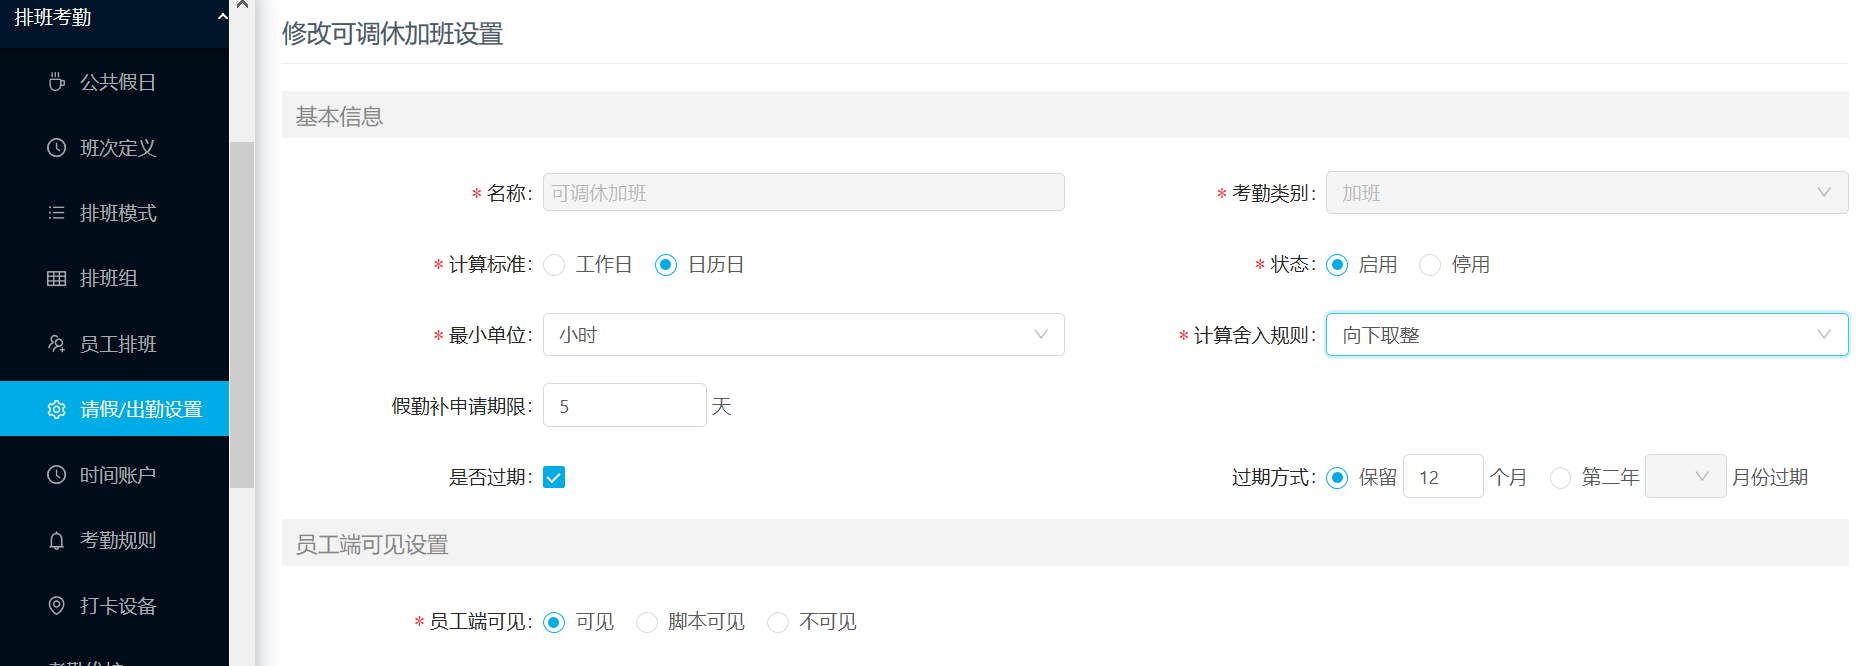Screen dimensions: 1863x666
Task: Expand the 计算舍入规则 dropdown
Action: [x=1587, y=335]
